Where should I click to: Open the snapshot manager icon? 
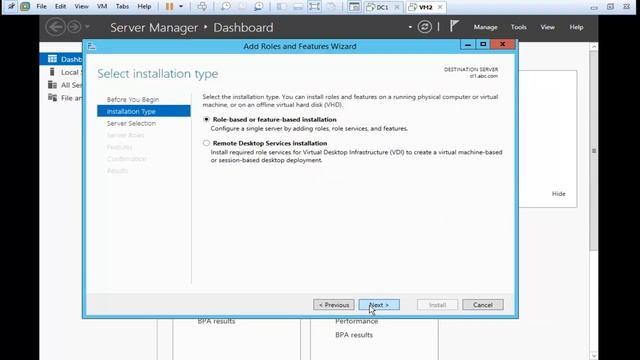tap(258, 7)
